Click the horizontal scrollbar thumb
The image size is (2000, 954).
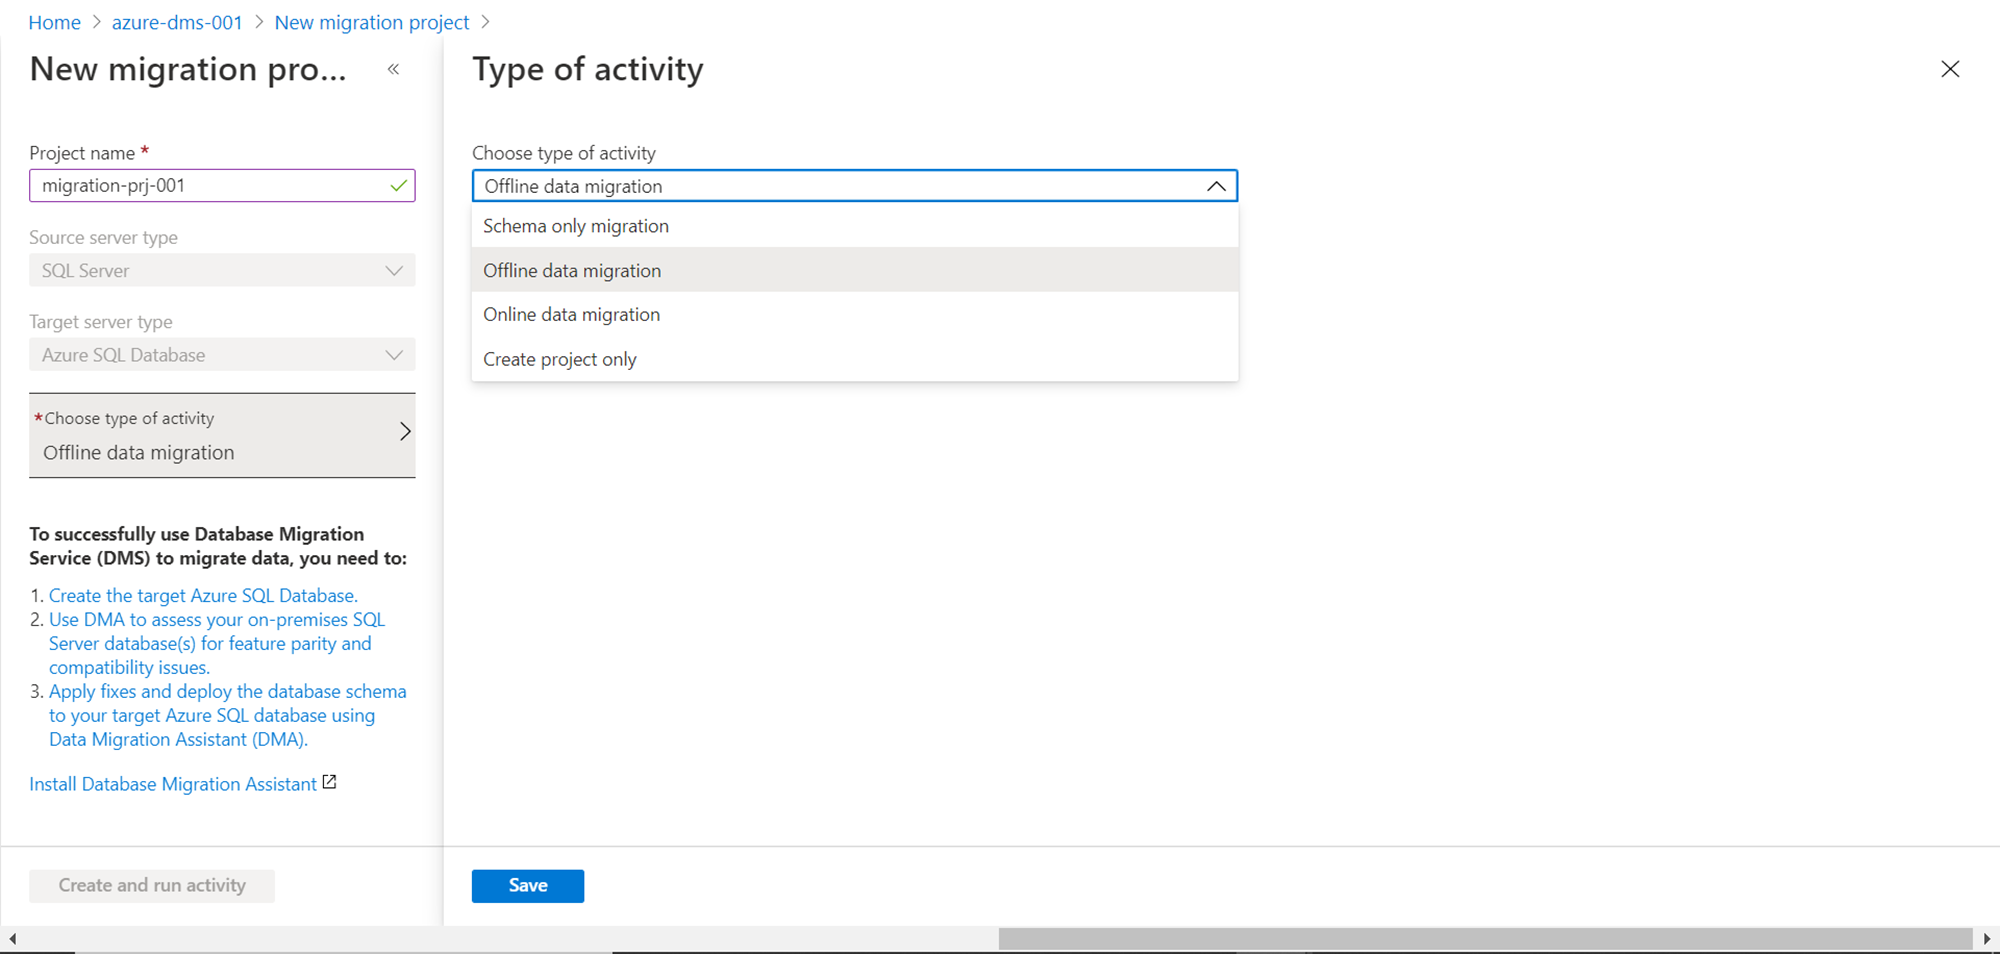tap(1485, 939)
